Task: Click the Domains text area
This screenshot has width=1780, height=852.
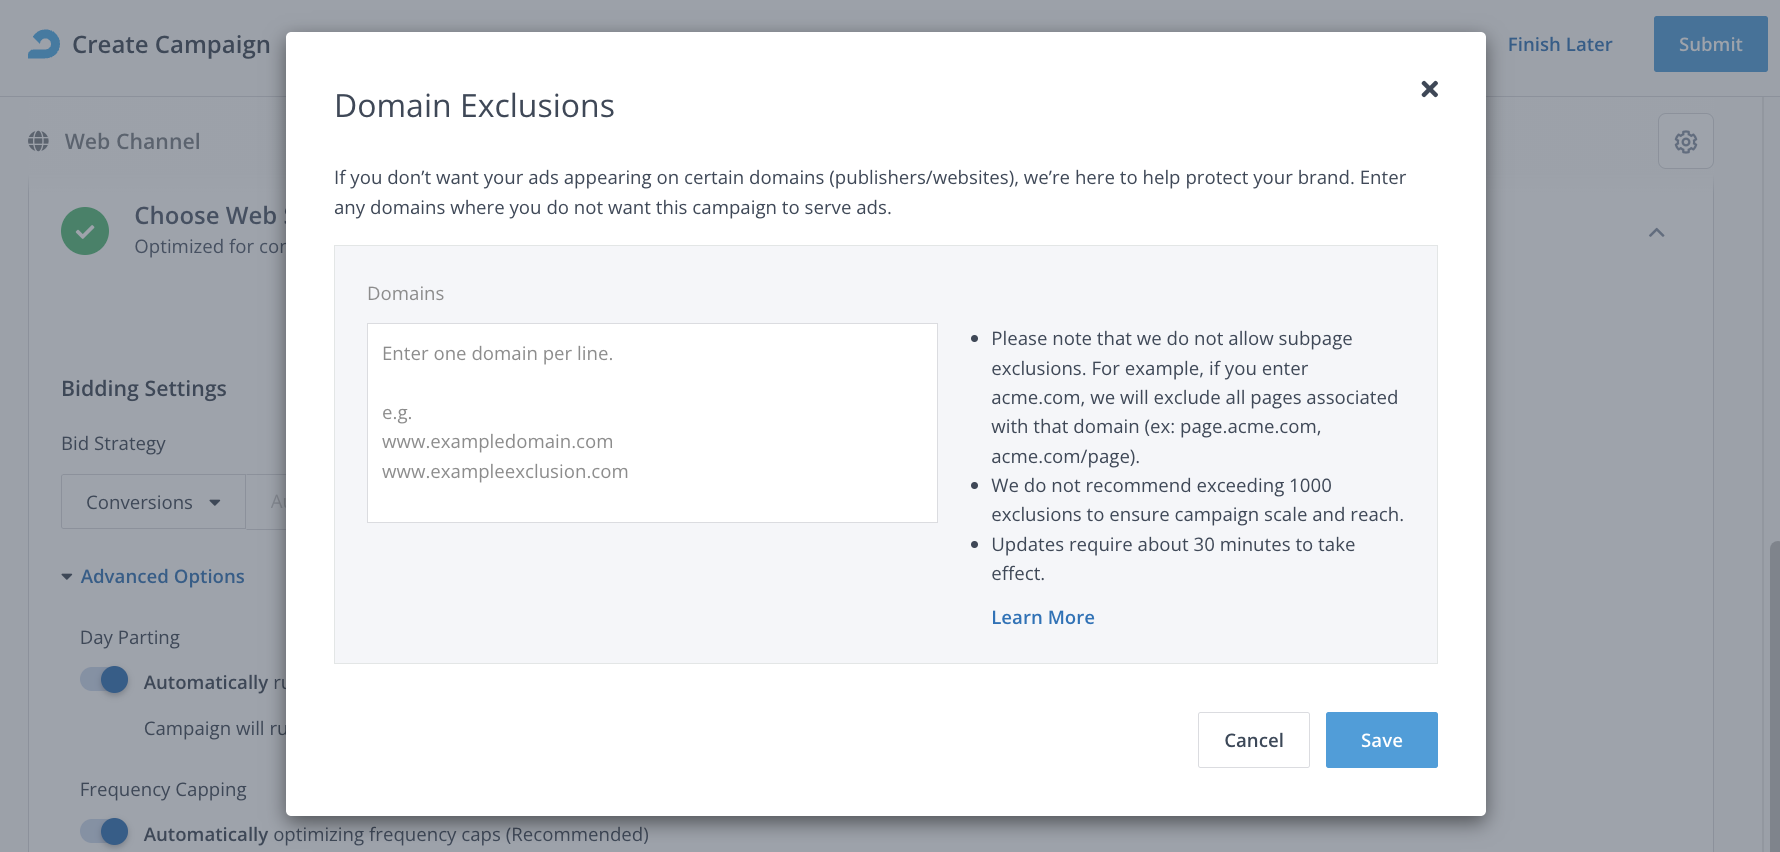Action: 652,422
